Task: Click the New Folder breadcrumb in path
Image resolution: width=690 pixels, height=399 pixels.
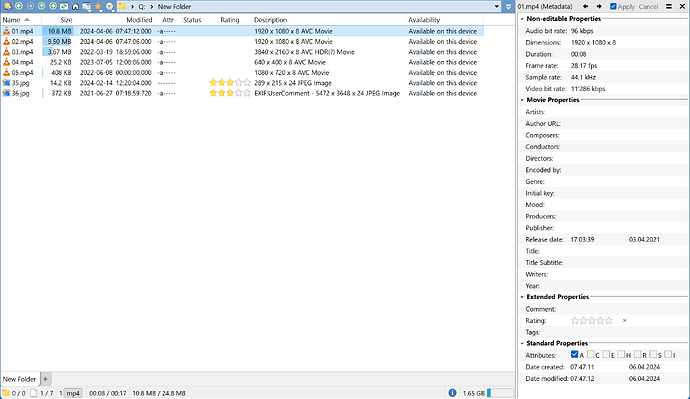Action: tap(174, 7)
